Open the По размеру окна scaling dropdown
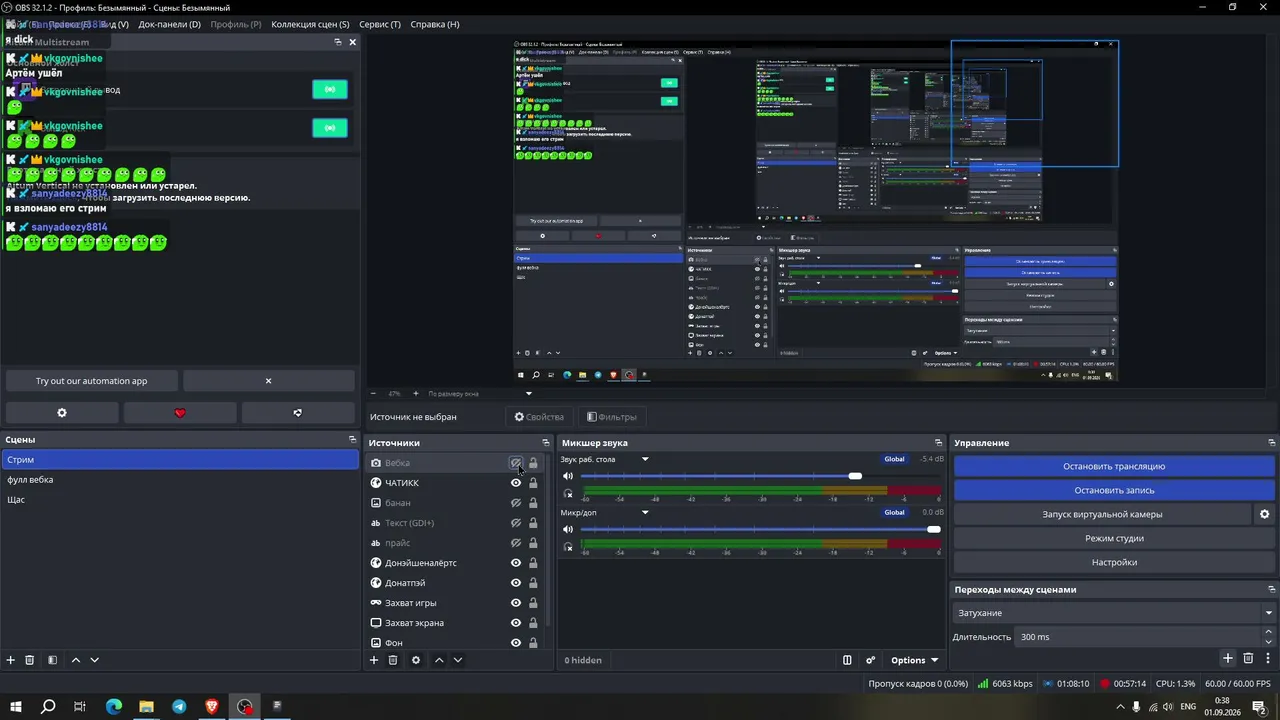 pos(480,394)
